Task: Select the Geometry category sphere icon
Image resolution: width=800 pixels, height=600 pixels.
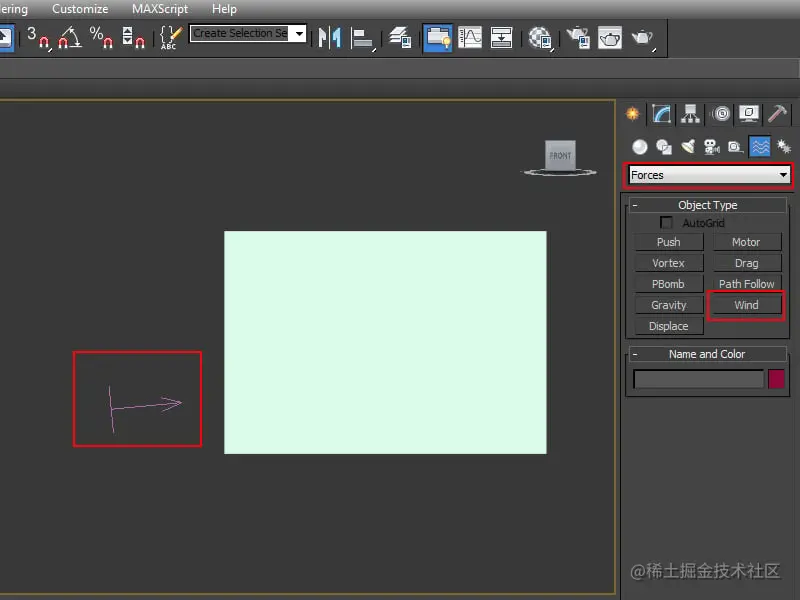Action: [x=640, y=147]
